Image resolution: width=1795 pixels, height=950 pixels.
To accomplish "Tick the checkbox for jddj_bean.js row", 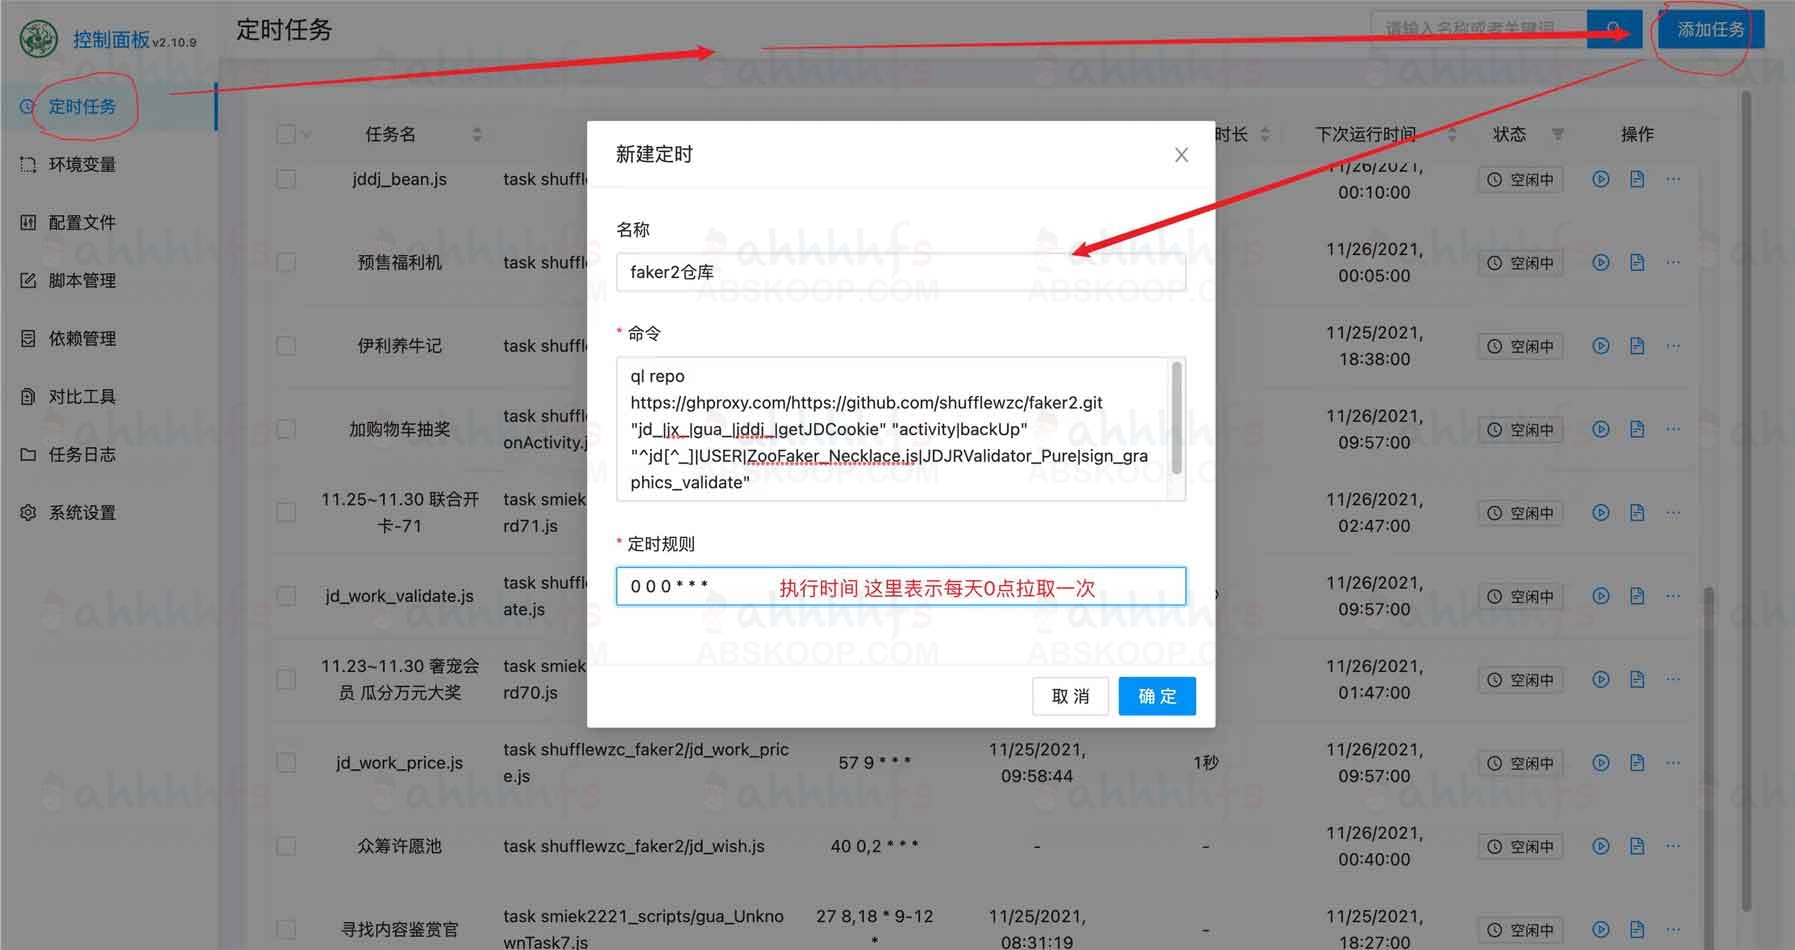I will pos(286,180).
